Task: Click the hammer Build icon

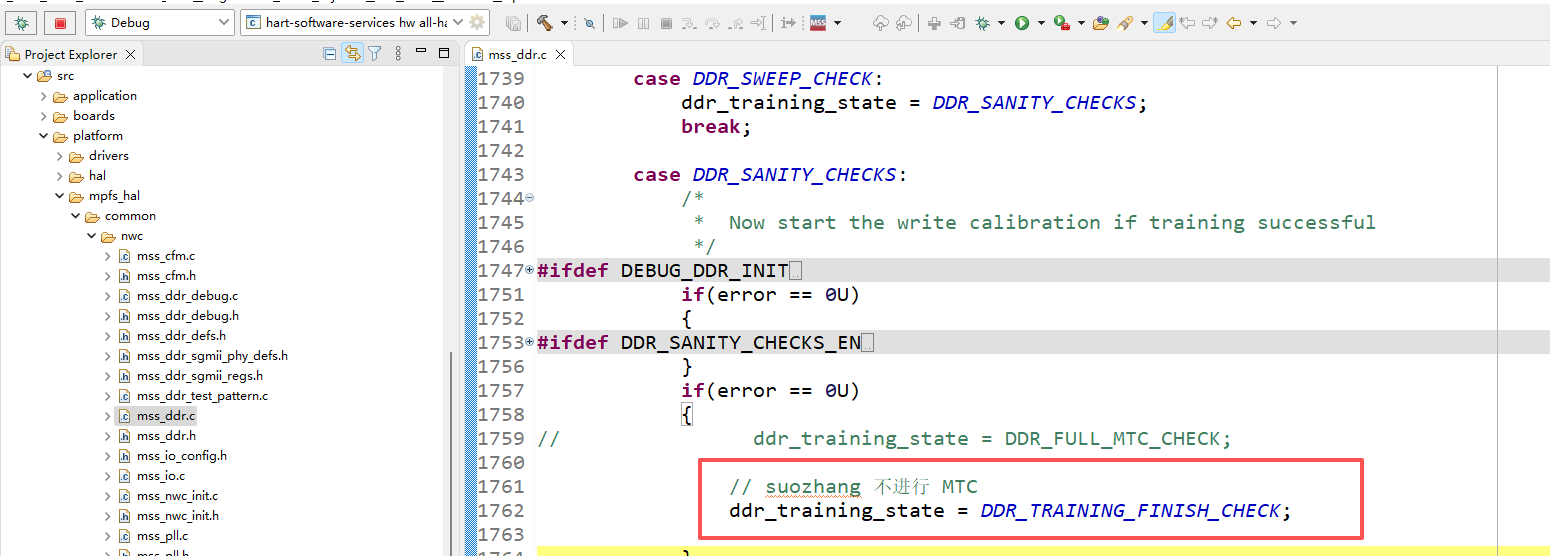Action: click(x=545, y=23)
